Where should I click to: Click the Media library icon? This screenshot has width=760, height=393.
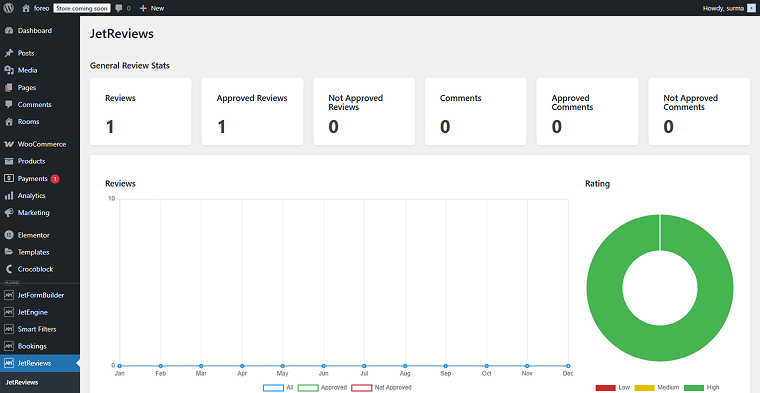9,70
